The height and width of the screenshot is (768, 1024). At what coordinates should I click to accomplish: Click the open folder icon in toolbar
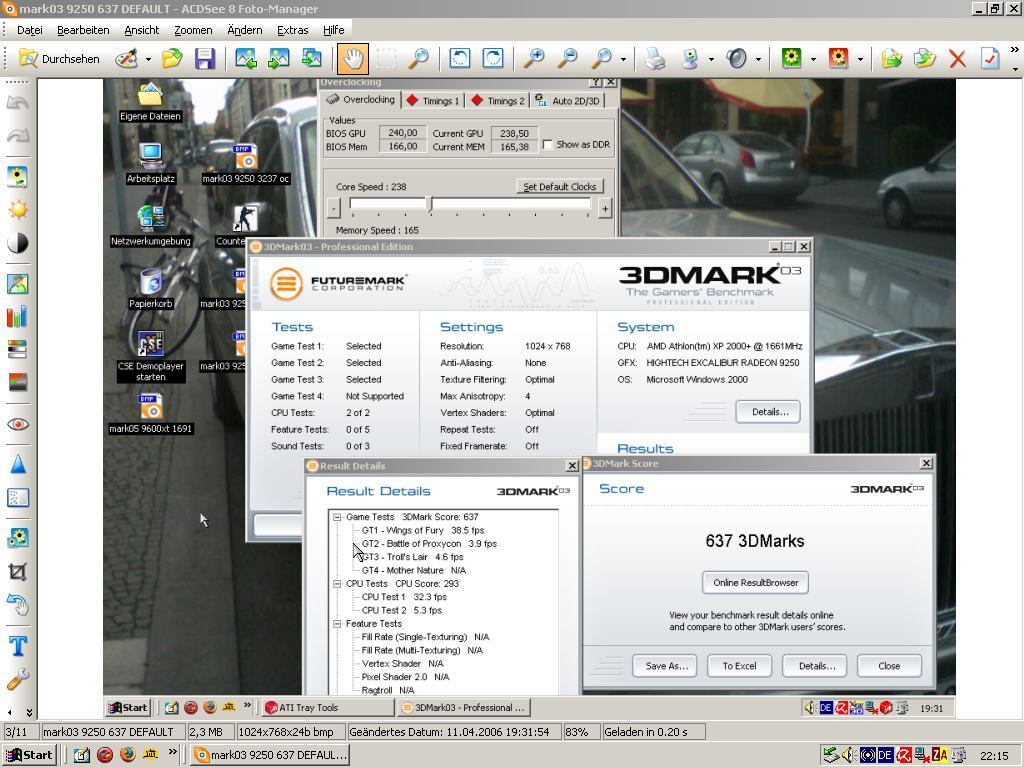(172, 59)
